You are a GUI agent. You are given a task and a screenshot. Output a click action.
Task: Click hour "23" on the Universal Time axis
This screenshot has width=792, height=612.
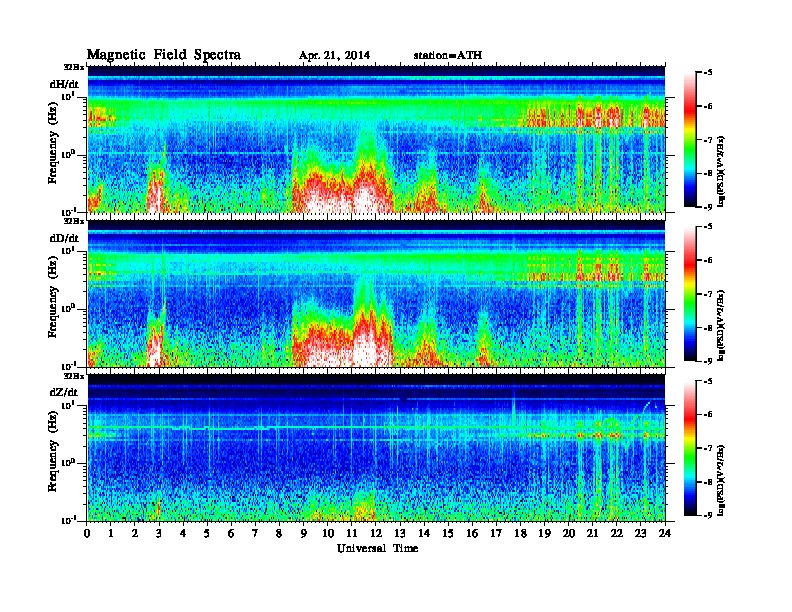(640, 533)
